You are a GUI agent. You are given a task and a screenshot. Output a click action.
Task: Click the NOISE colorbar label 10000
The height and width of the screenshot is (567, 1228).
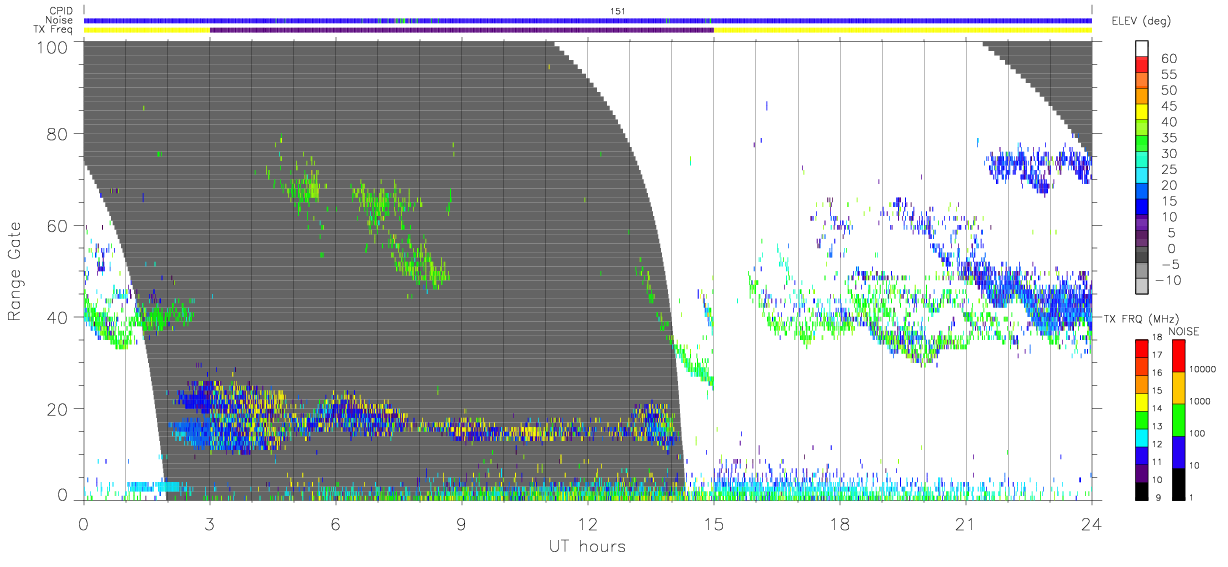click(x=1203, y=371)
